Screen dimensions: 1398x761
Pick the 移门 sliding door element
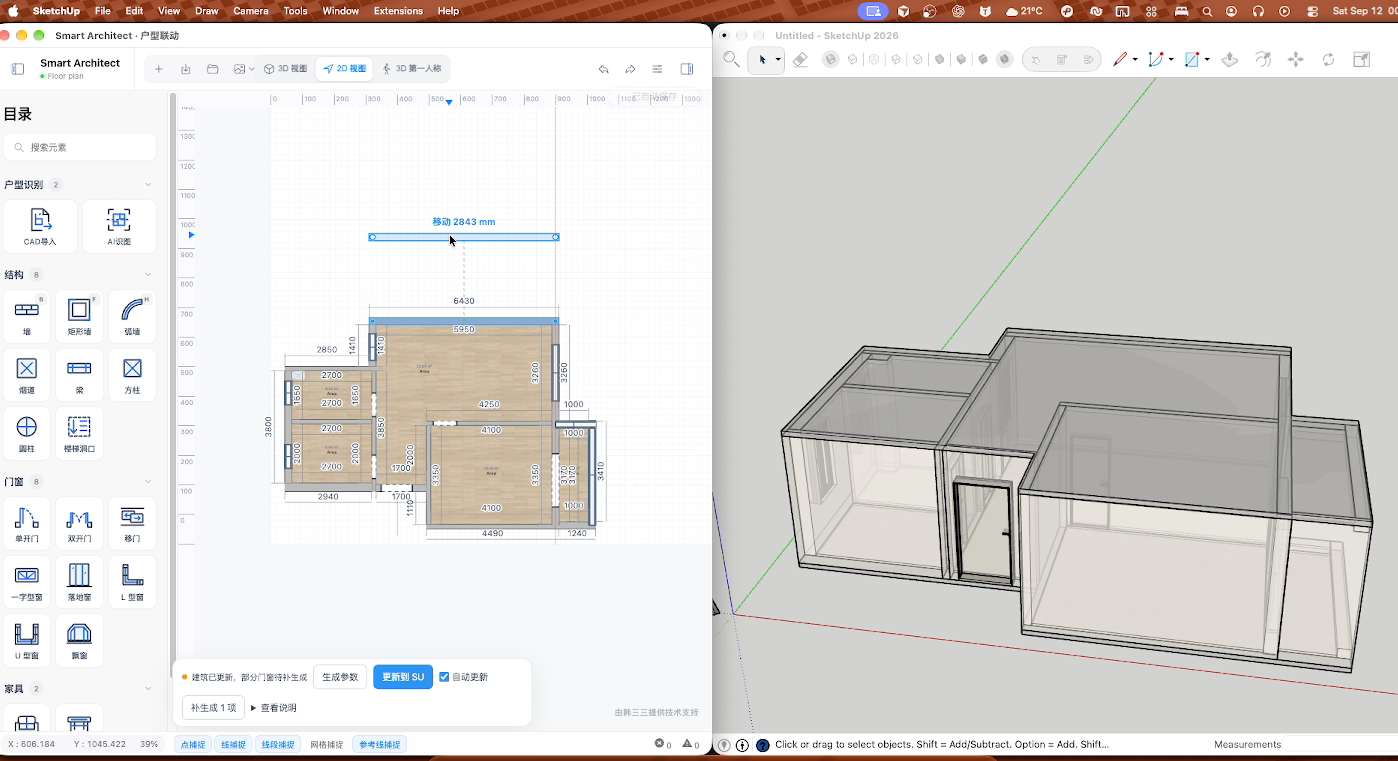132,524
